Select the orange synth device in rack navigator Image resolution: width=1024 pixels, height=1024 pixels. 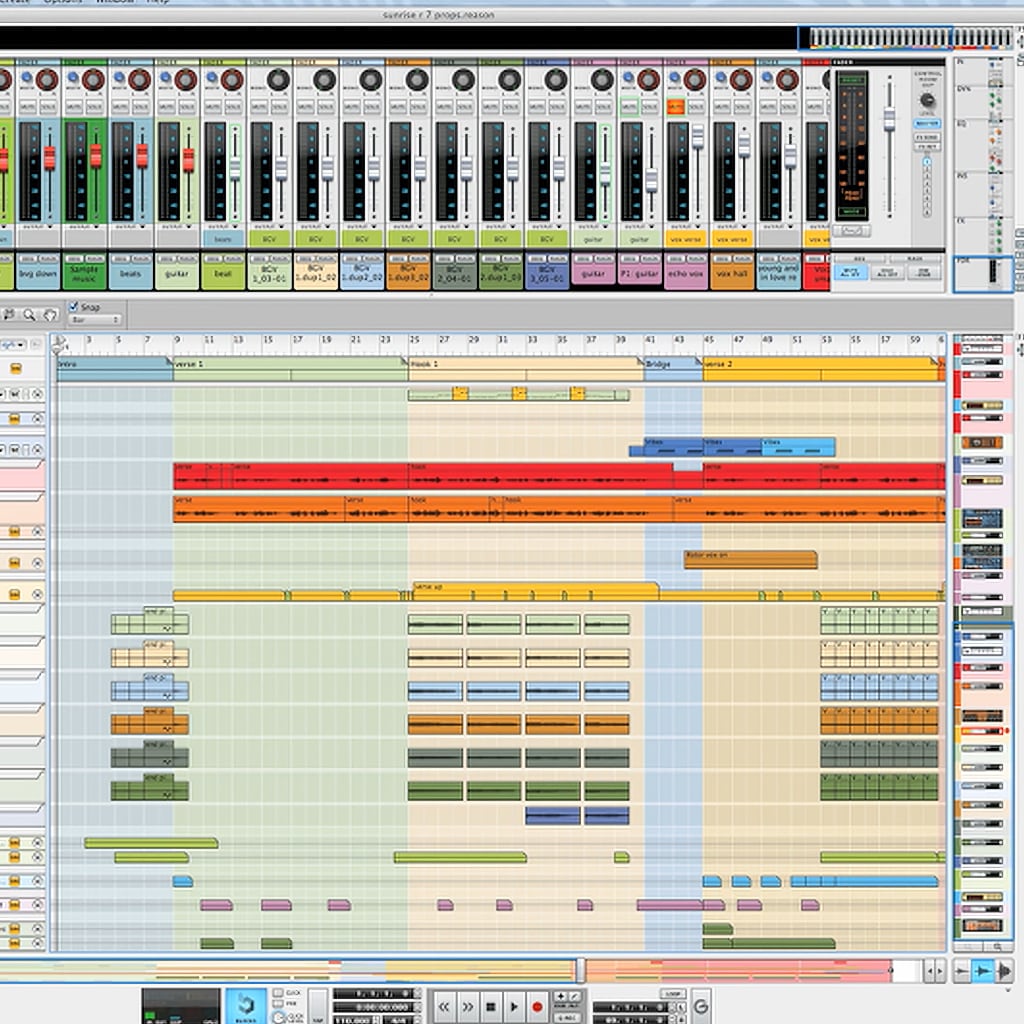[x=981, y=442]
